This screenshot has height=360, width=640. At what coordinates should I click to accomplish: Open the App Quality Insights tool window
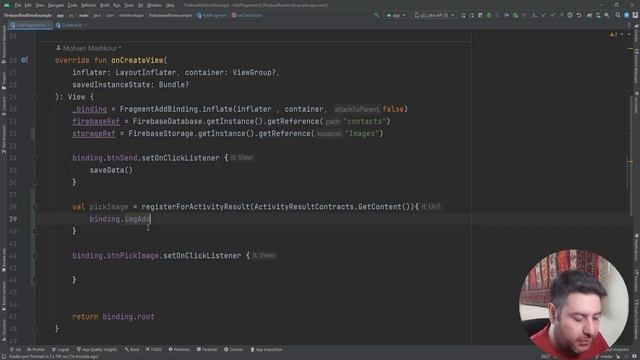point(97,350)
